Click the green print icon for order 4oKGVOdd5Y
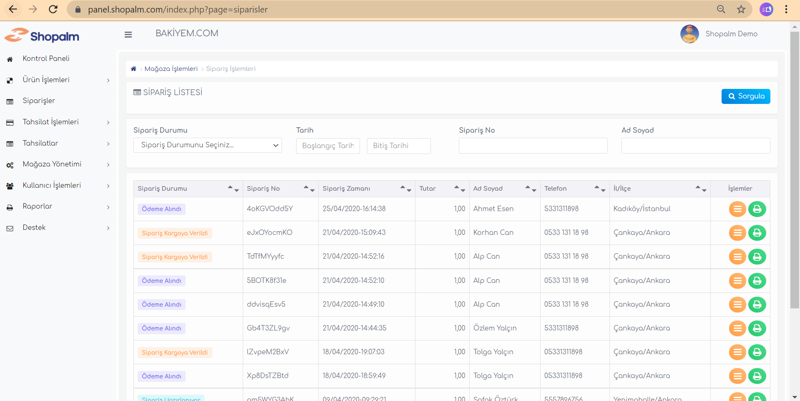Viewport: 800px width, 401px height. (757, 209)
